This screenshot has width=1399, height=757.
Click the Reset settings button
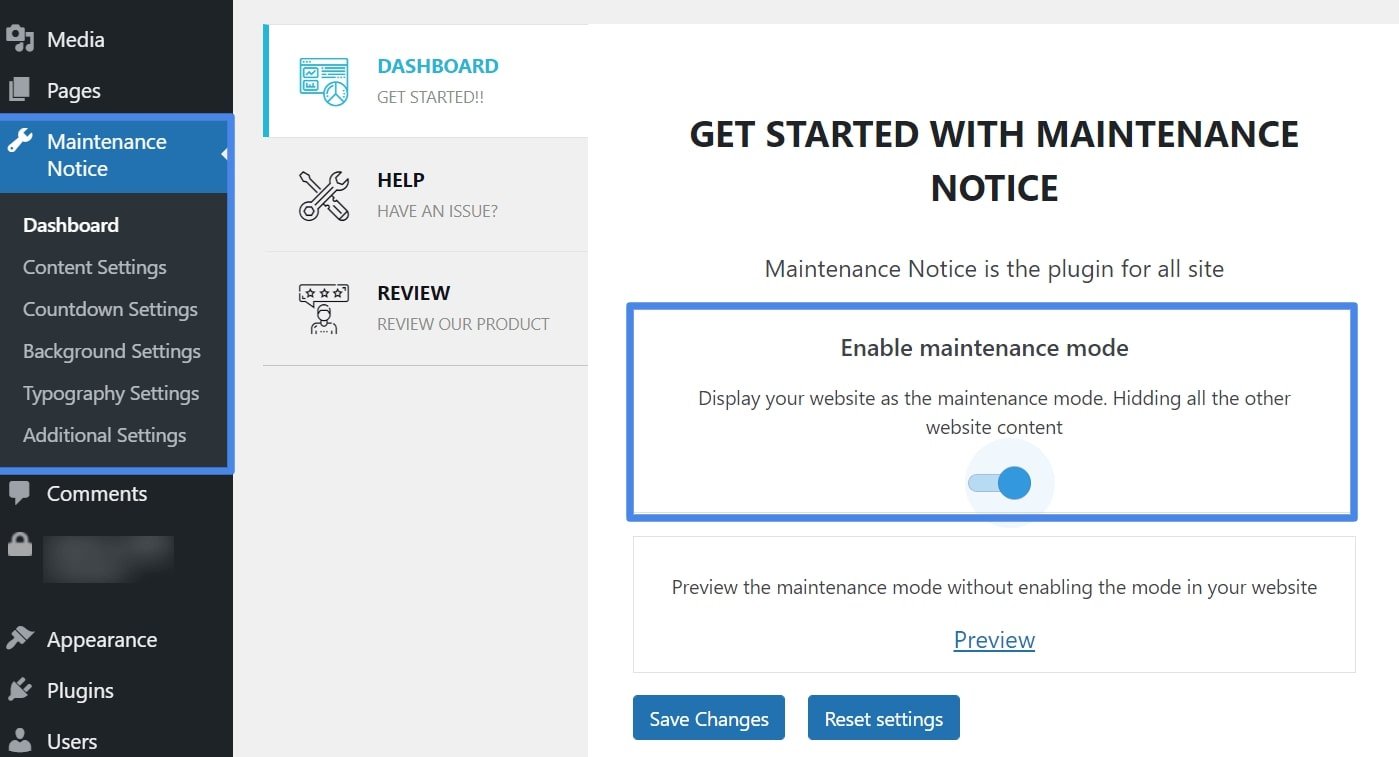tap(883, 718)
